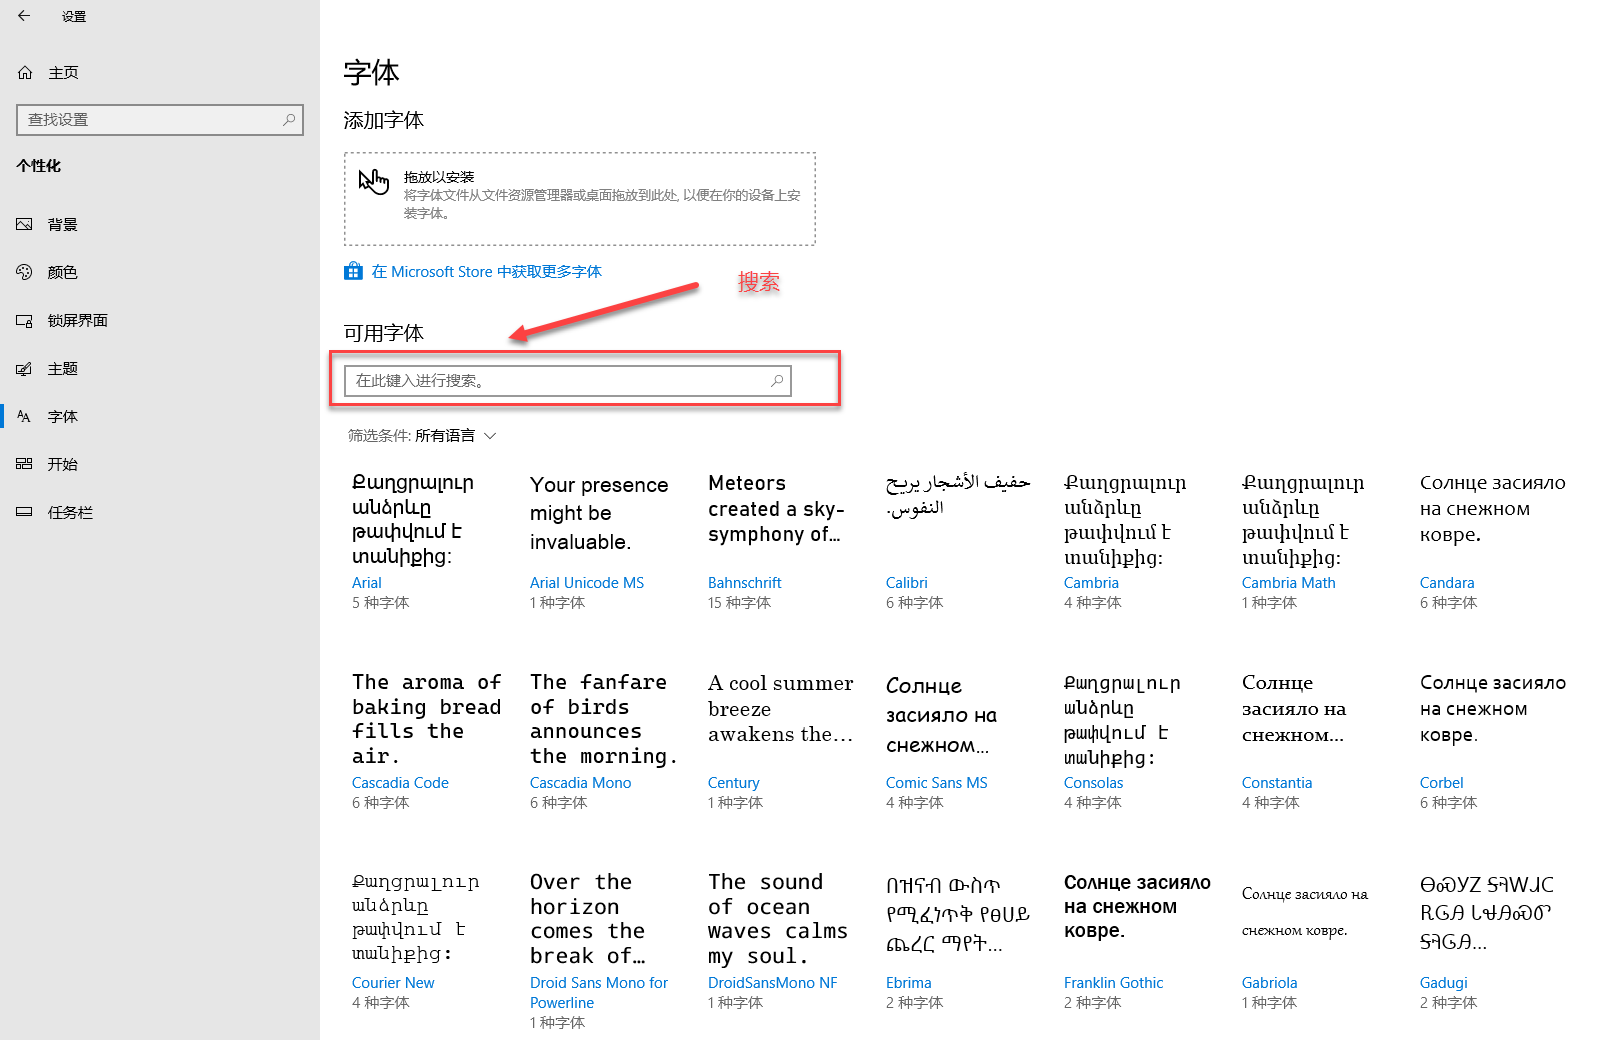Click the Franklin Gothic name link

[1113, 983]
